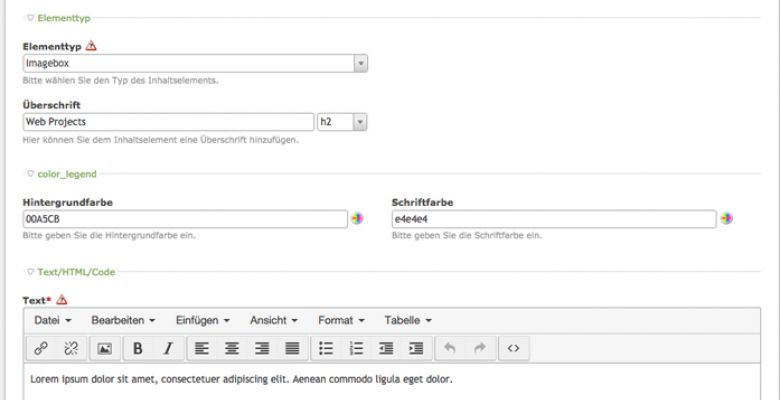
Task: Open the h2 heading level dropdown
Action: [x=342, y=122]
